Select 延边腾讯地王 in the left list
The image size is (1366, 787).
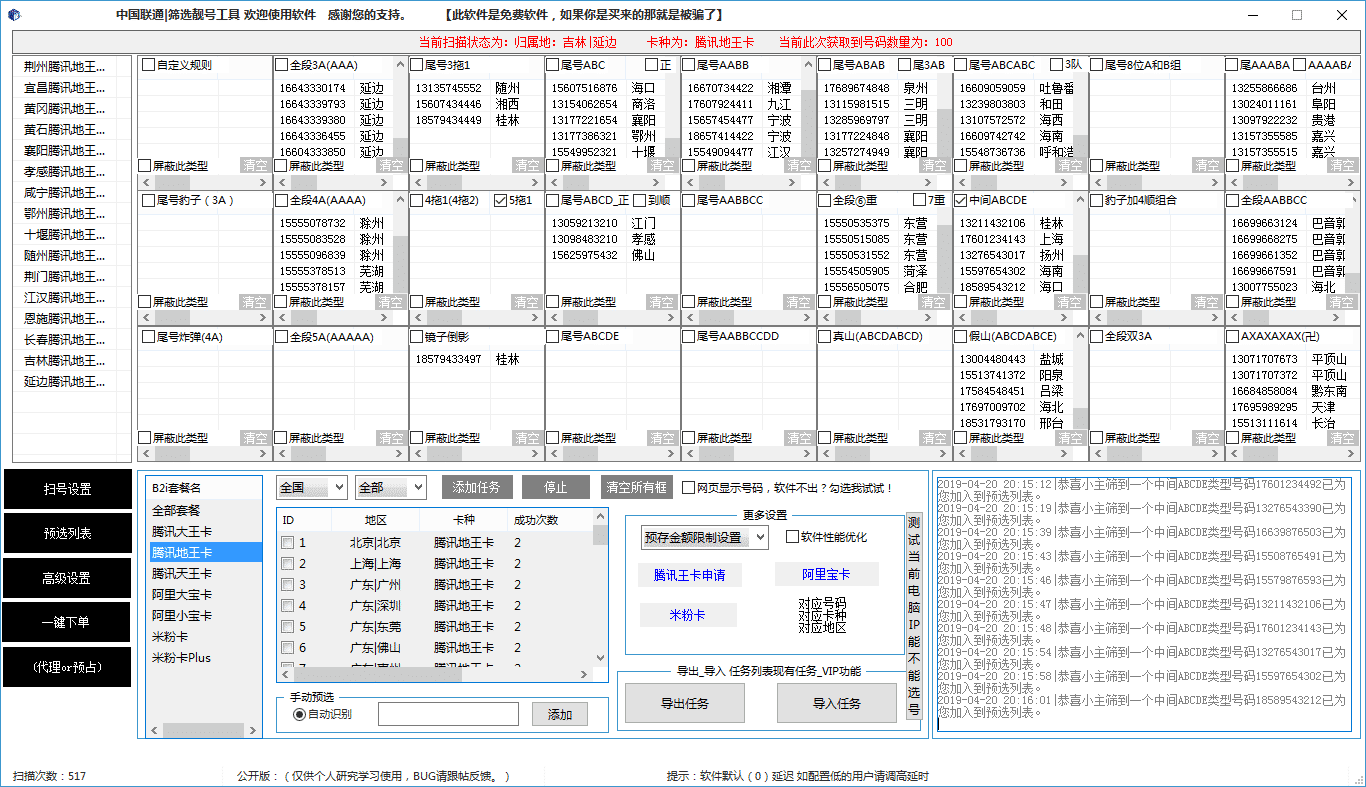65,382
